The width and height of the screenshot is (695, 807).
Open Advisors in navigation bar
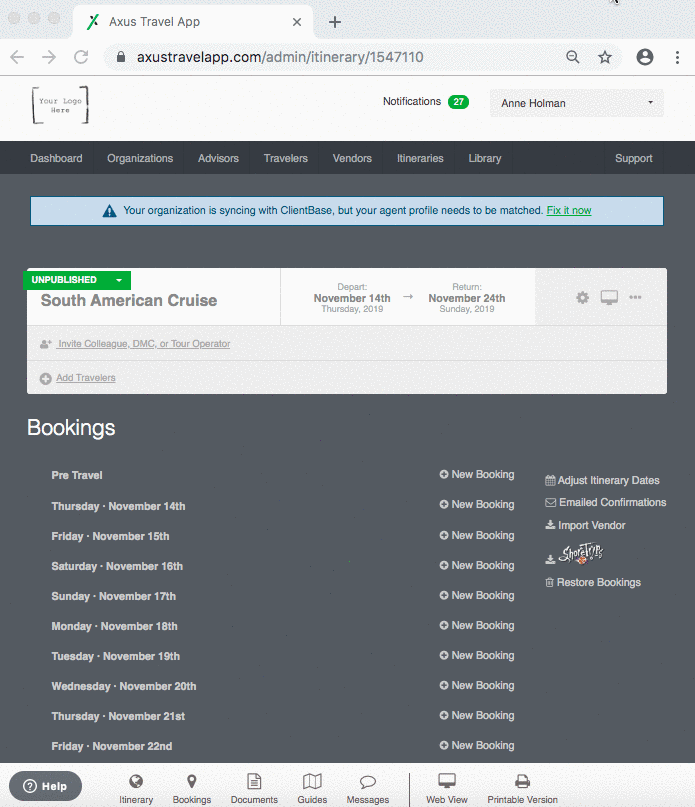pos(218,158)
